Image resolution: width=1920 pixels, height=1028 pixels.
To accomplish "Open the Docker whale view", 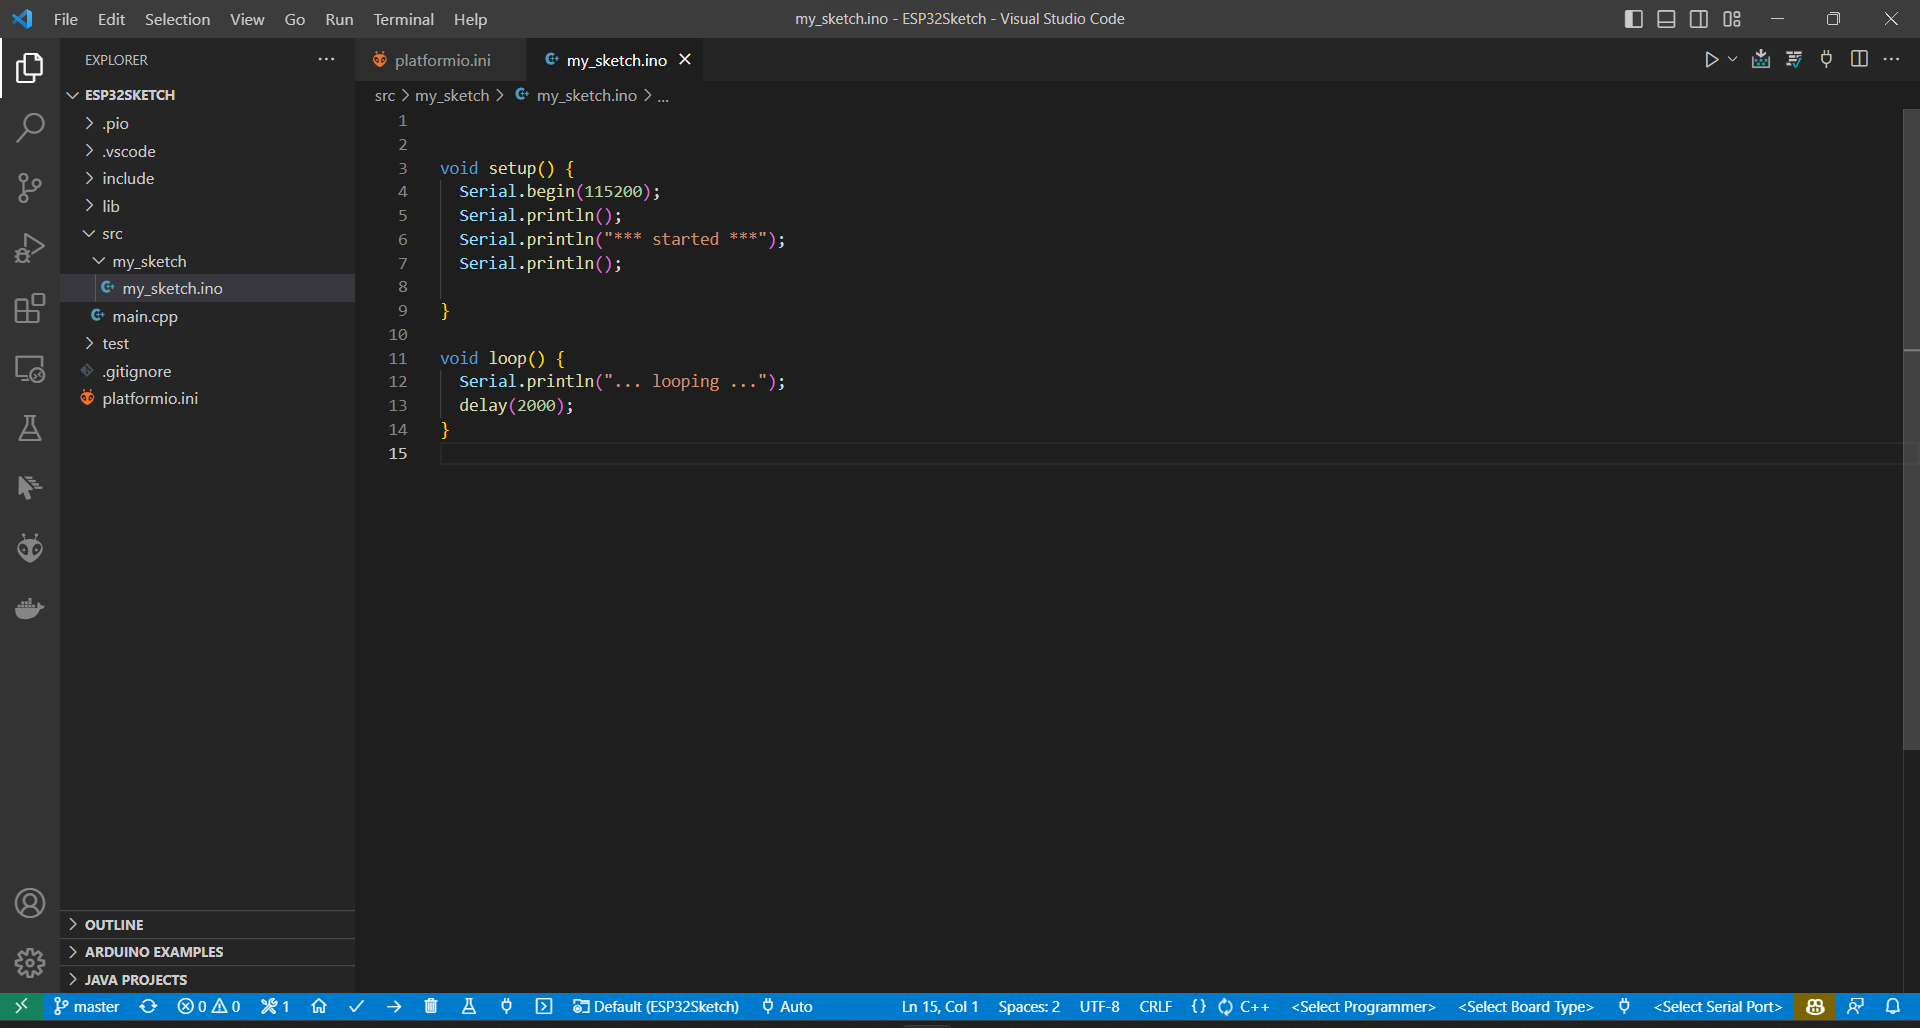I will tap(30, 608).
